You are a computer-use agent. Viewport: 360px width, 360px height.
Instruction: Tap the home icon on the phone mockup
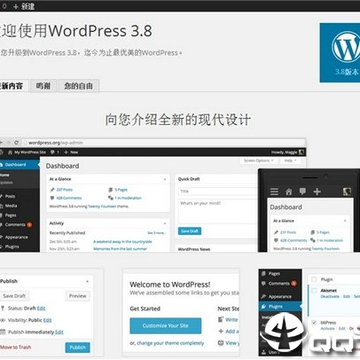click(289, 192)
